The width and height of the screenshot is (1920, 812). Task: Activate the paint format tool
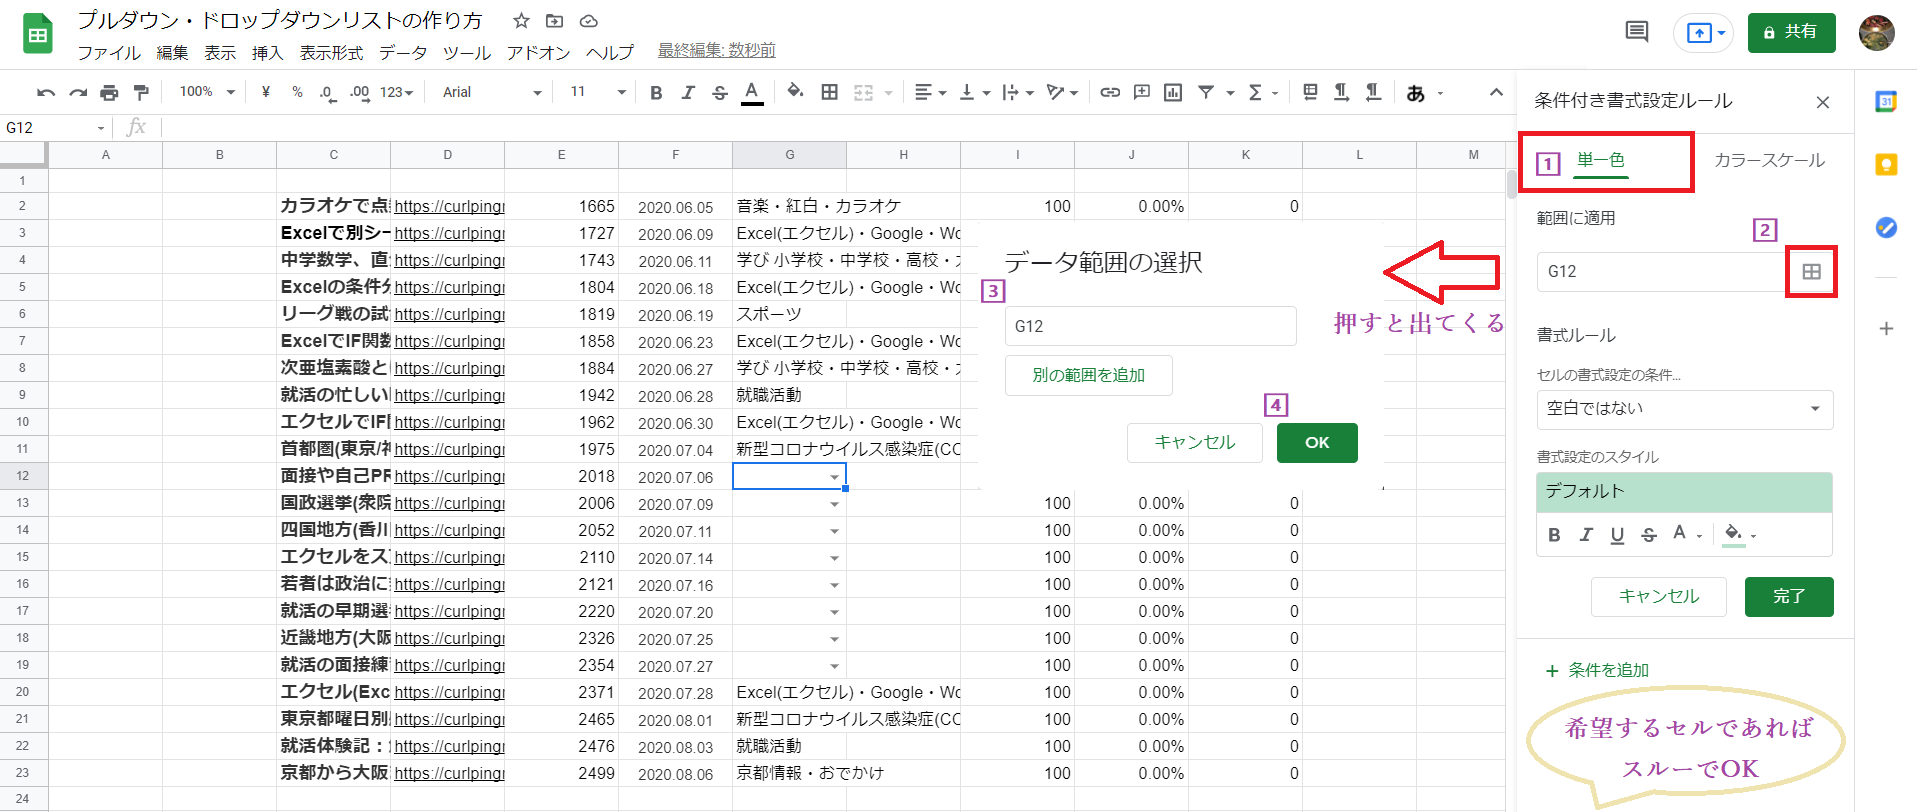click(x=141, y=93)
